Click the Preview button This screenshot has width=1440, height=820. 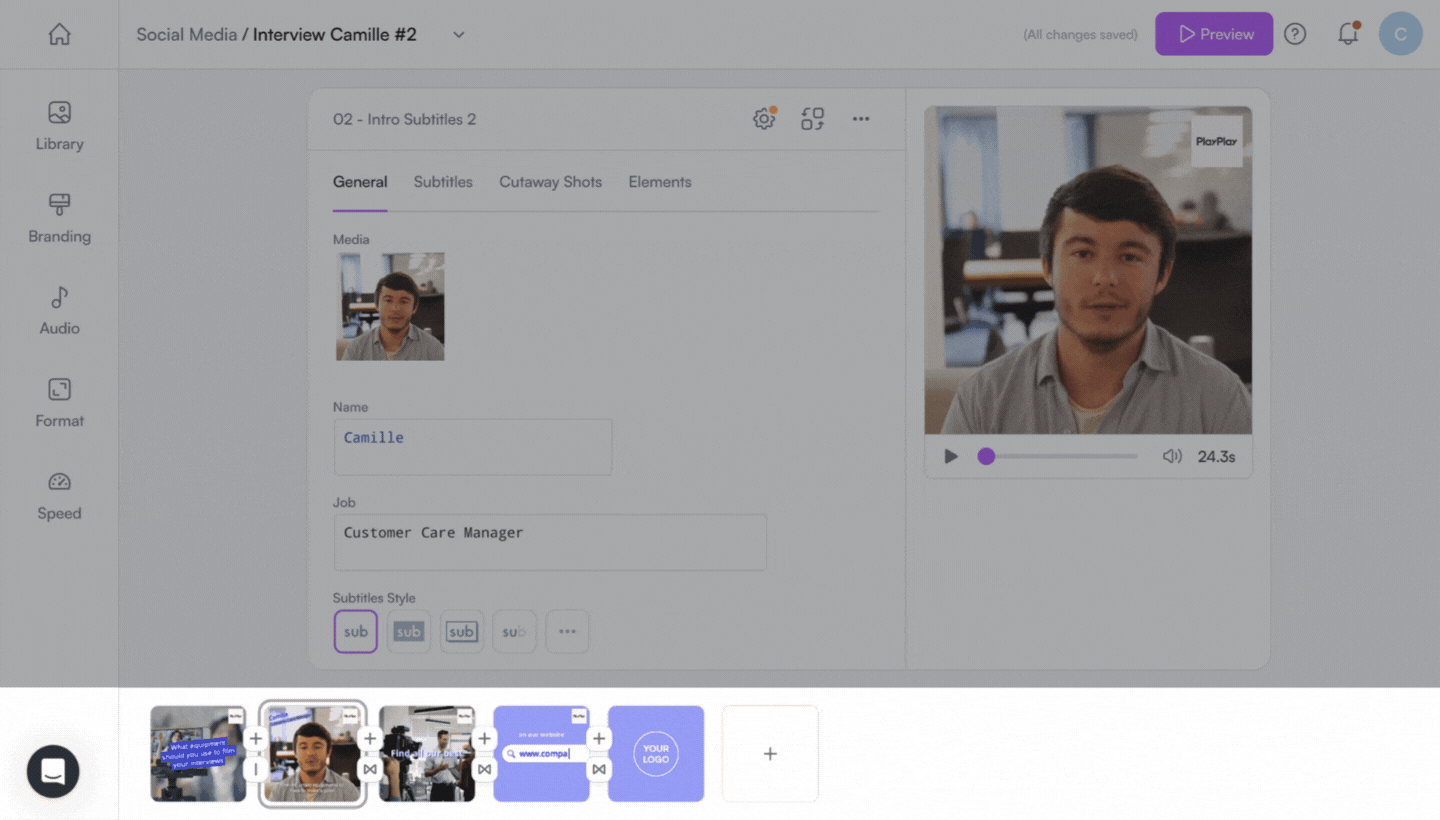pyautogui.click(x=1214, y=34)
